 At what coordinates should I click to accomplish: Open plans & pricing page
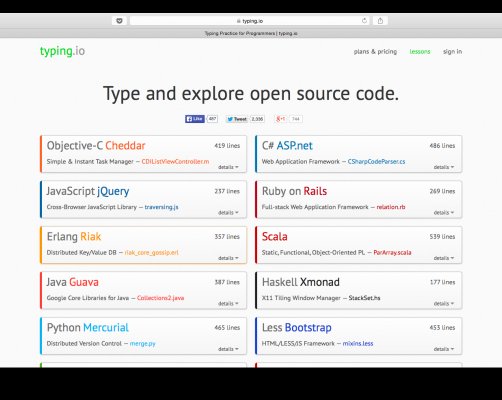click(375, 51)
